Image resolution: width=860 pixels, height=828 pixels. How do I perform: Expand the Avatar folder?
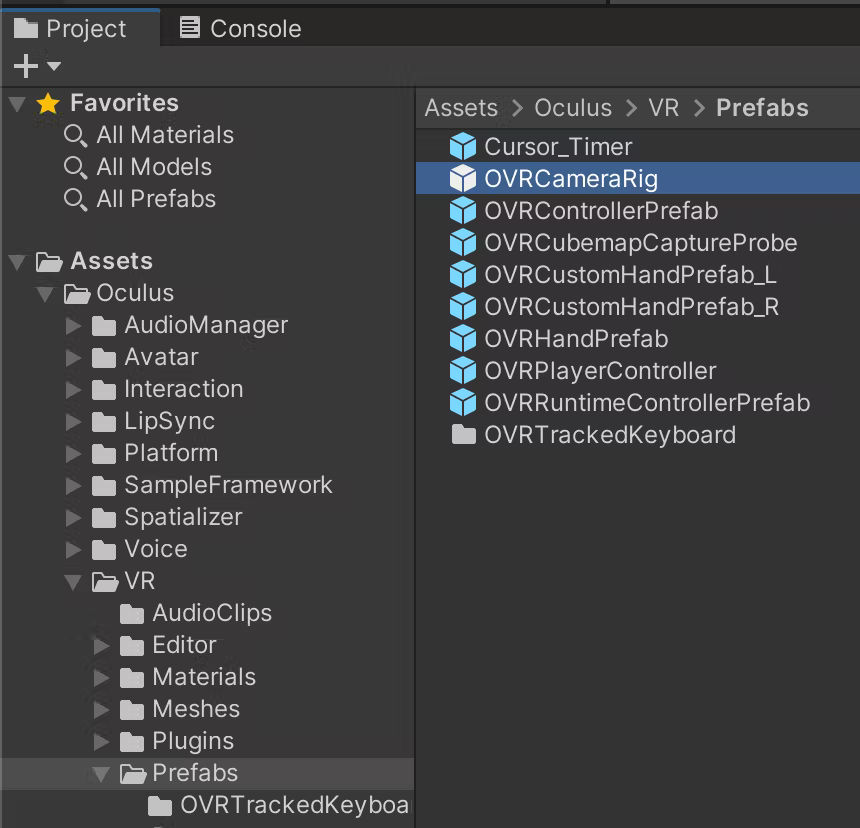71,357
